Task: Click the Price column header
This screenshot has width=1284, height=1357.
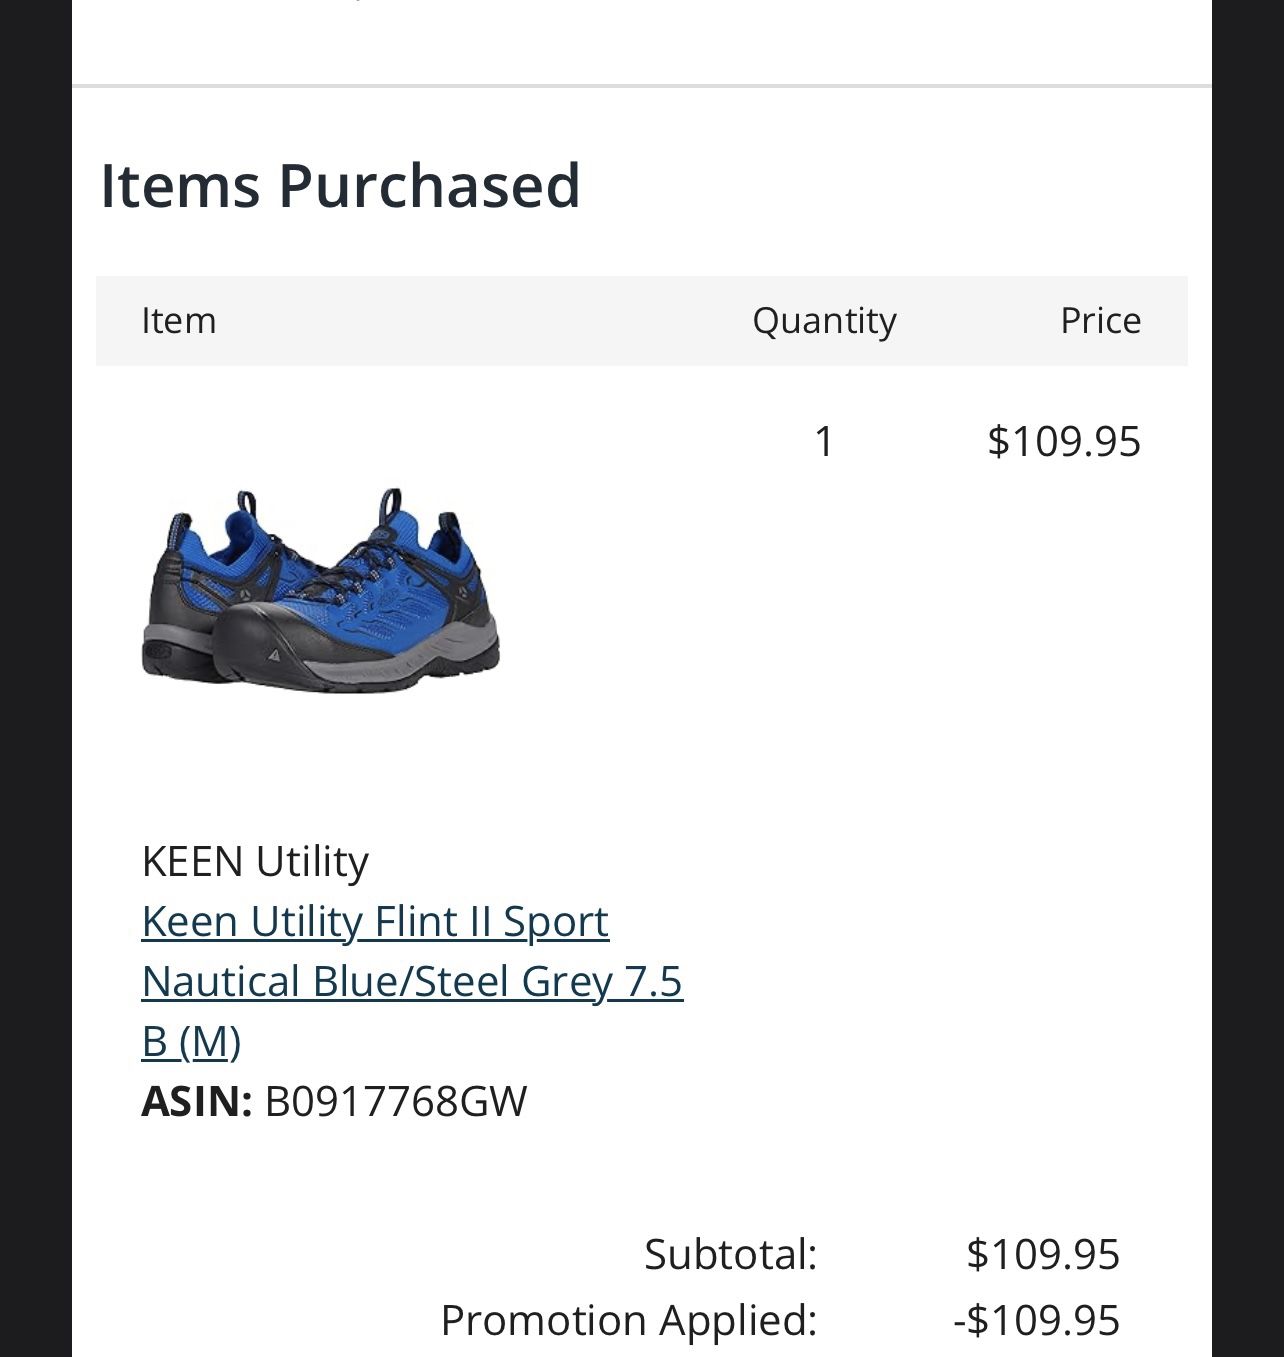Action: pos(1100,321)
